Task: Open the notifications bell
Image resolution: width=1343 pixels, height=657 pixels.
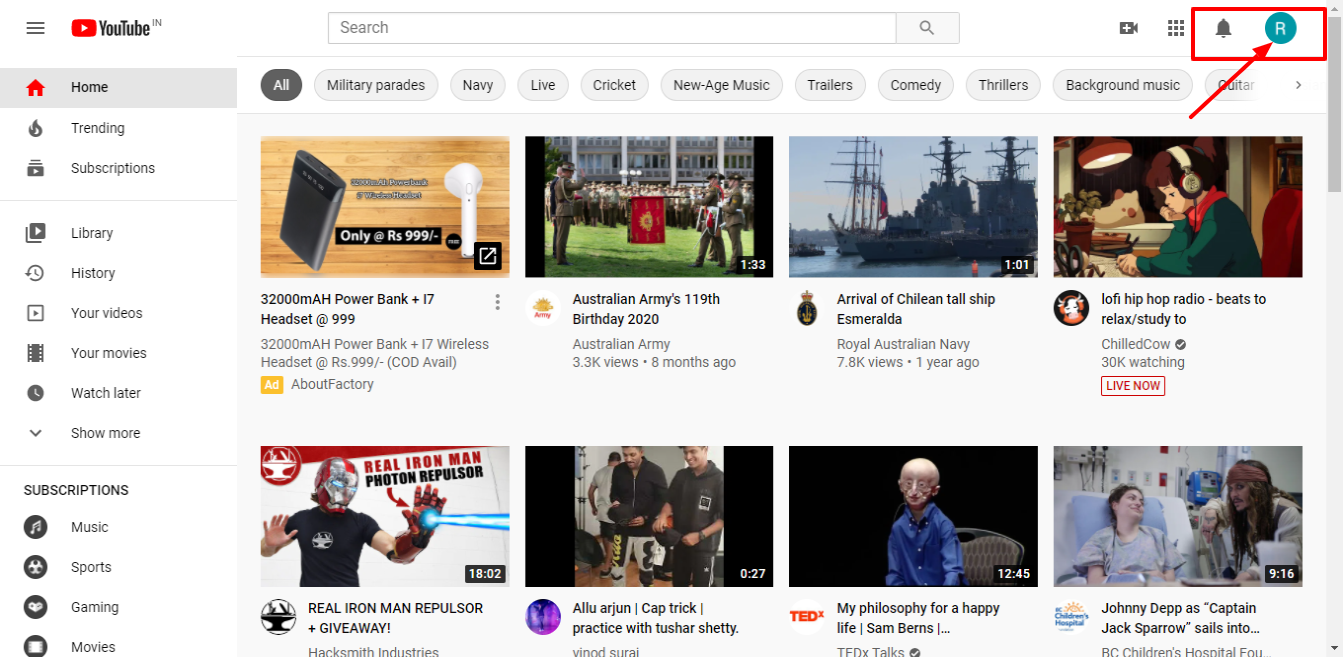Action: [x=1223, y=28]
